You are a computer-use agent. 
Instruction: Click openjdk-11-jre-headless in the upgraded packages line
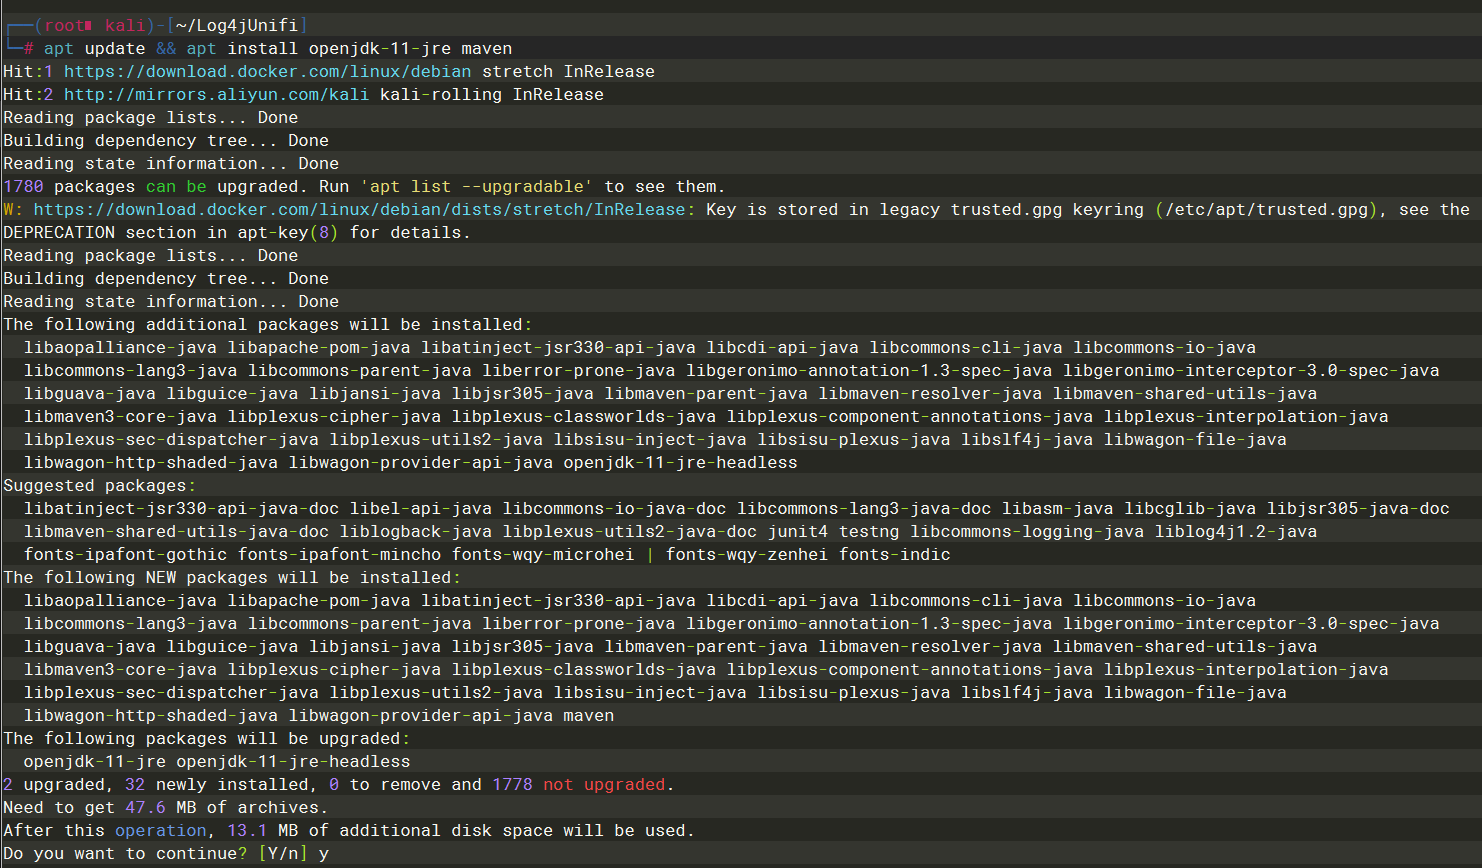click(293, 761)
